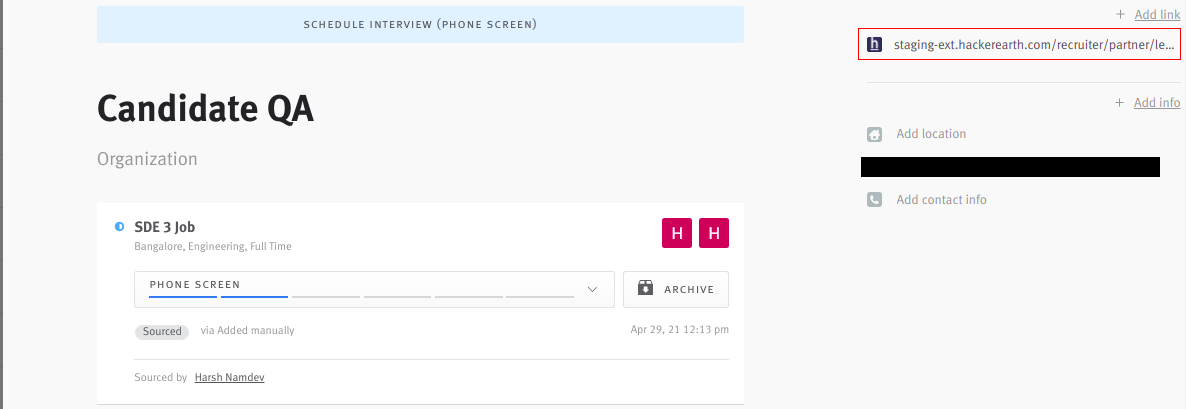1186x409 pixels.
Task: Select the third stage segment in progress bar
Action: (x=326, y=297)
